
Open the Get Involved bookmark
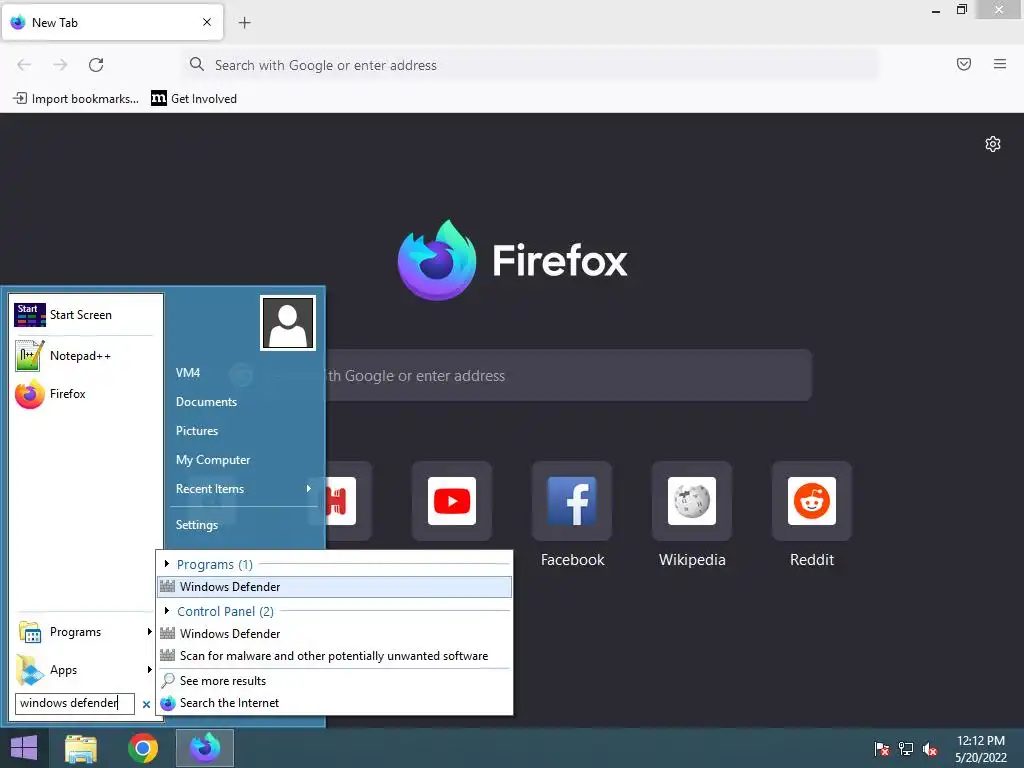(x=194, y=99)
